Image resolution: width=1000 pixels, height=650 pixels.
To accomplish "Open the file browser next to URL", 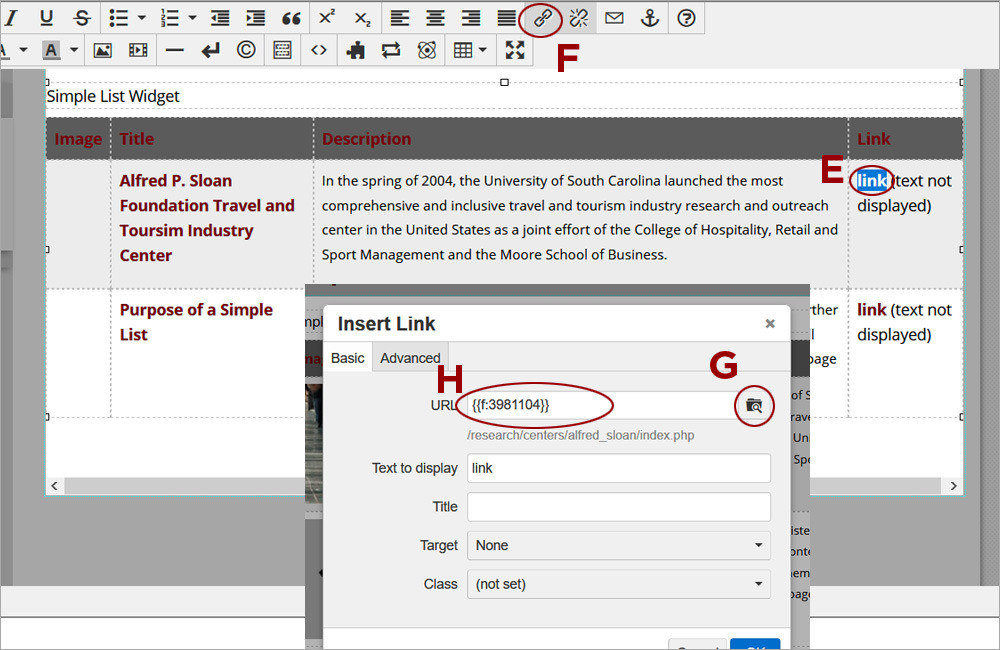I will click(754, 405).
